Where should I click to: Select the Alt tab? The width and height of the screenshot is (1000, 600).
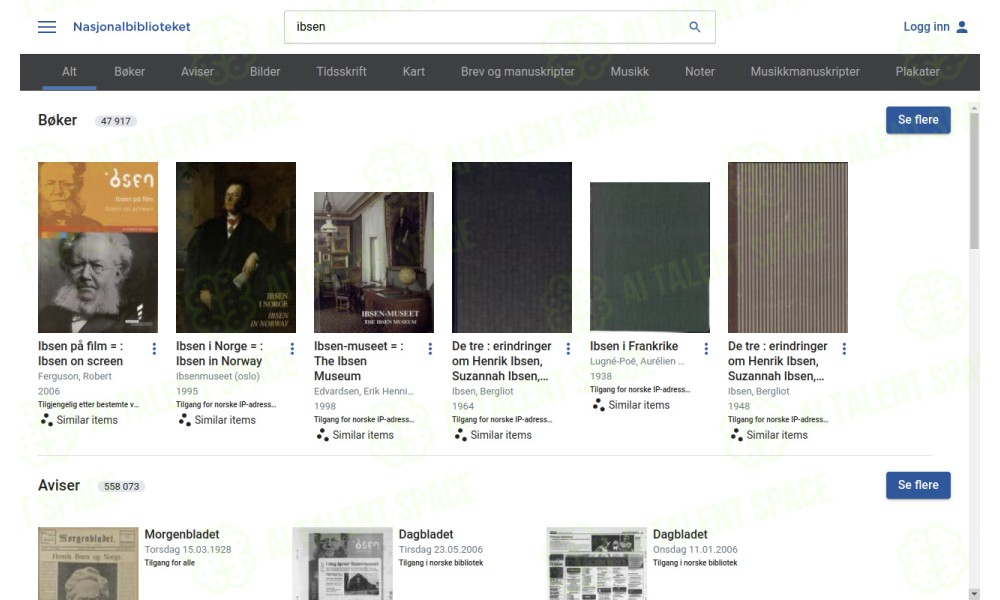69,71
